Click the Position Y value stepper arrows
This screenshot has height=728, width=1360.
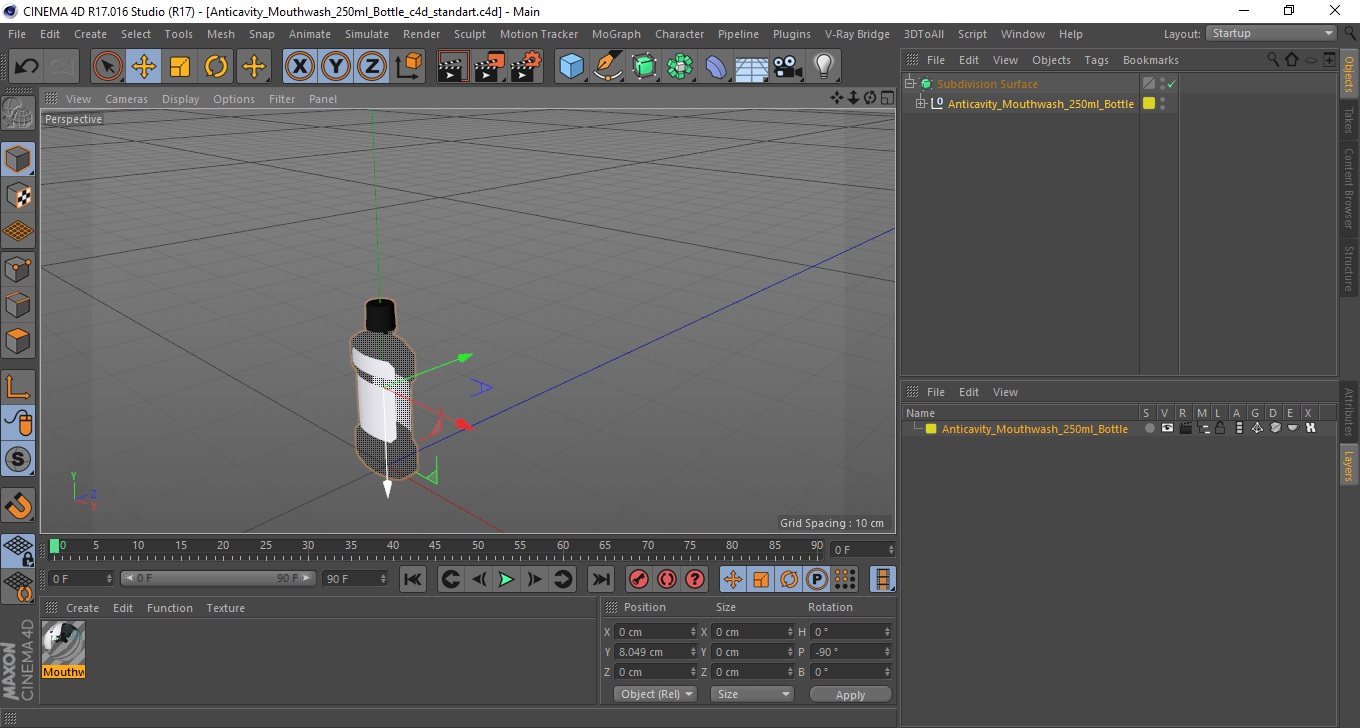click(694, 652)
